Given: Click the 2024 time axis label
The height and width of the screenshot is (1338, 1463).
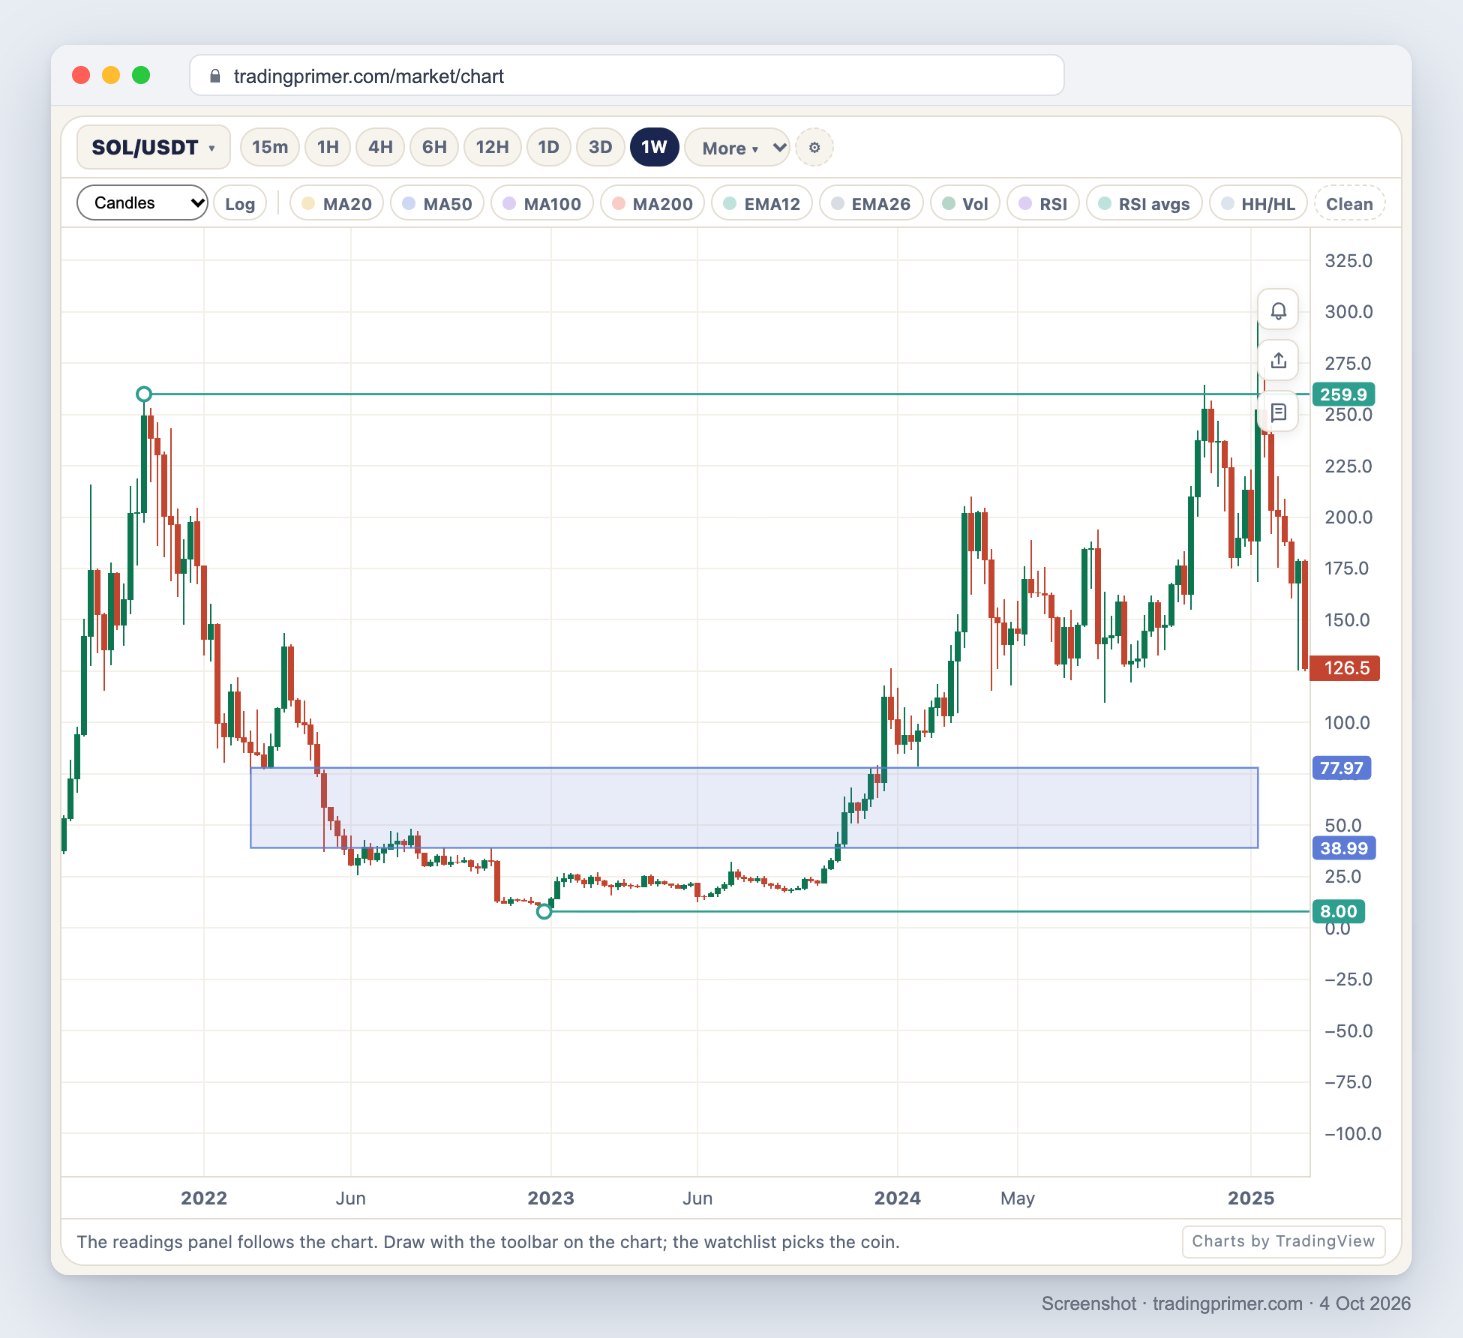Looking at the screenshot, I should 897,1198.
